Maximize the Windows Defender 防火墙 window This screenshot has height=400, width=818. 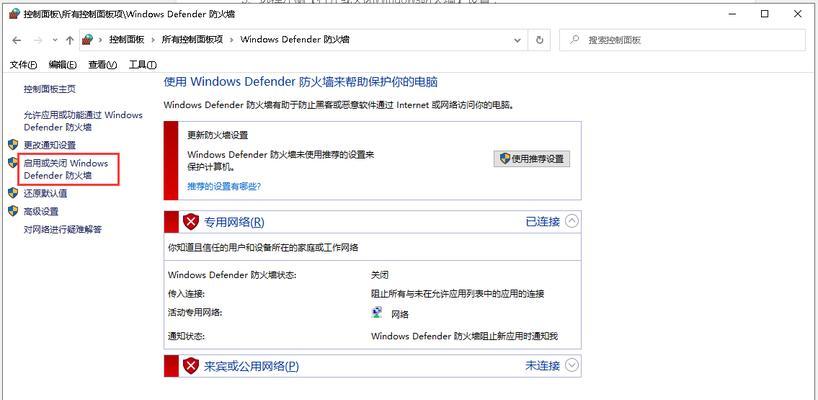point(764,14)
